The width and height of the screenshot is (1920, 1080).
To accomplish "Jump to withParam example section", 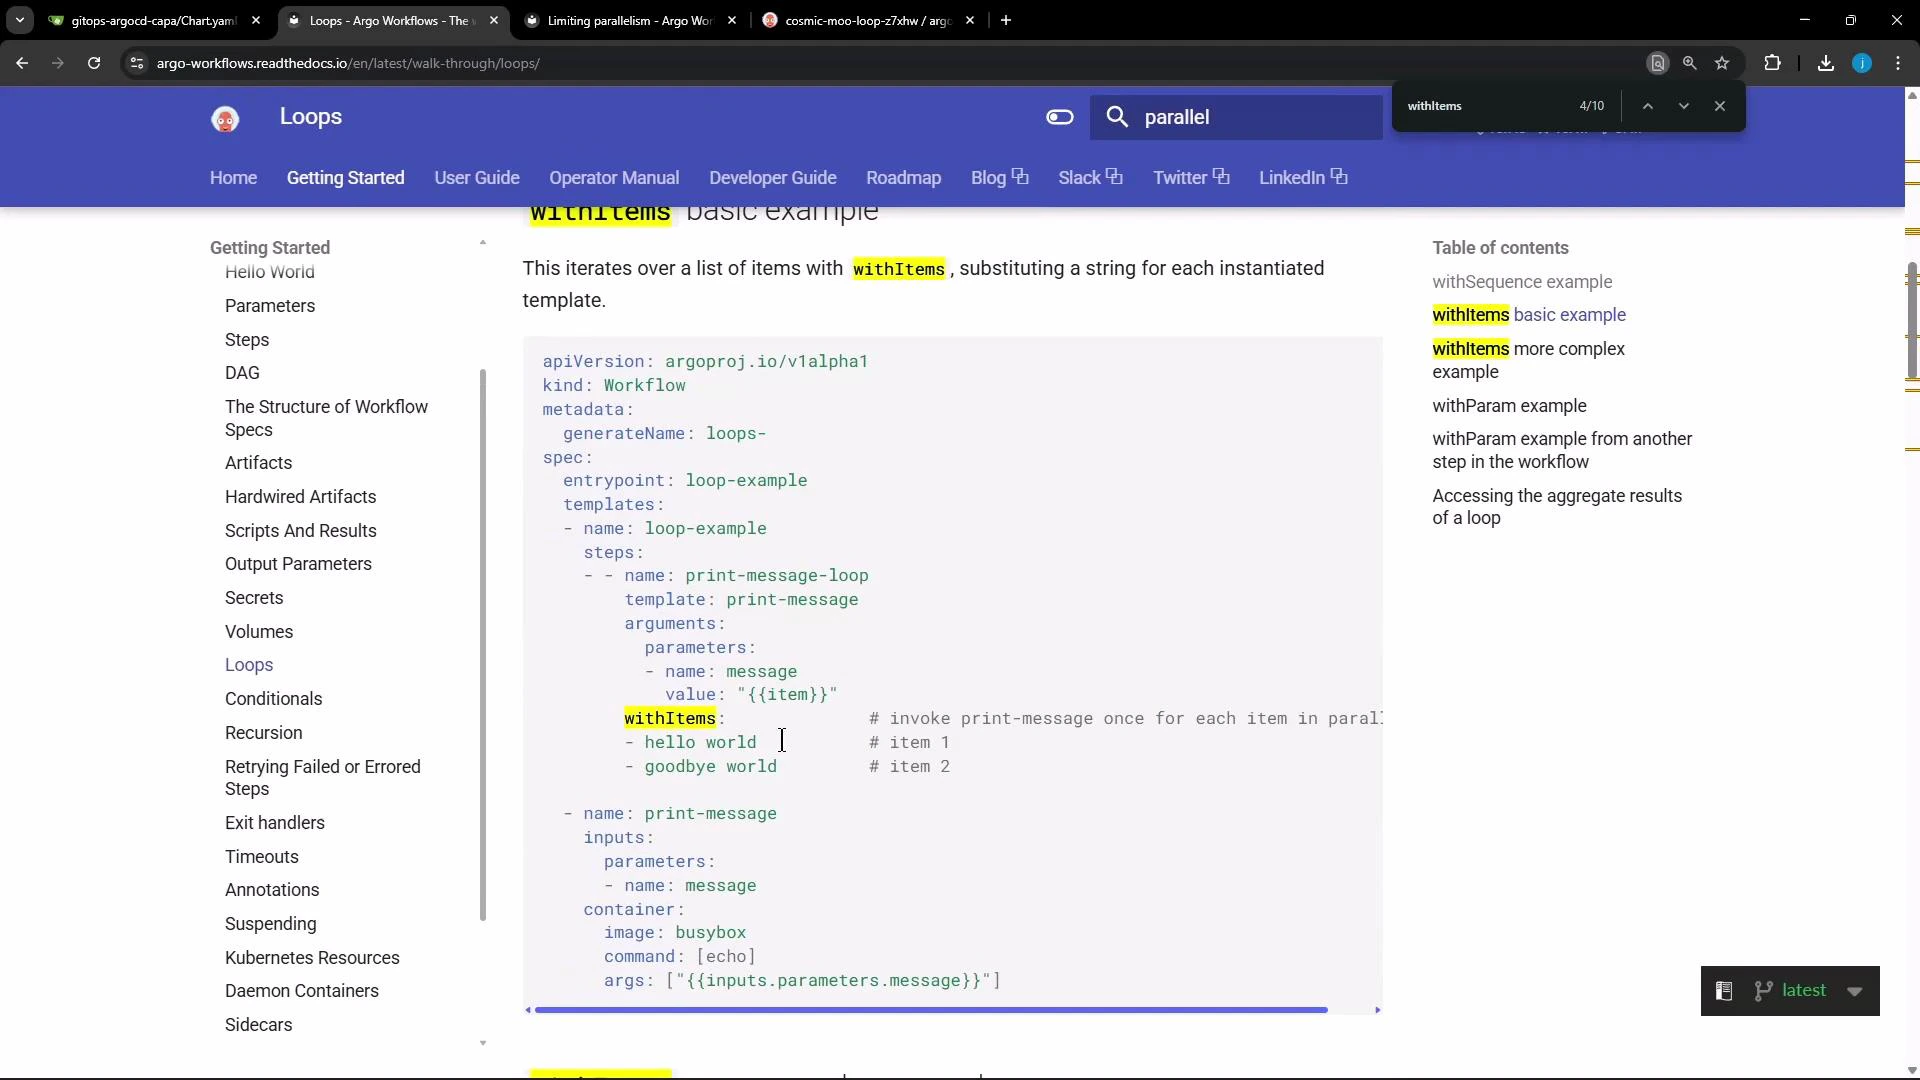I will pyautogui.click(x=1509, y=406).
